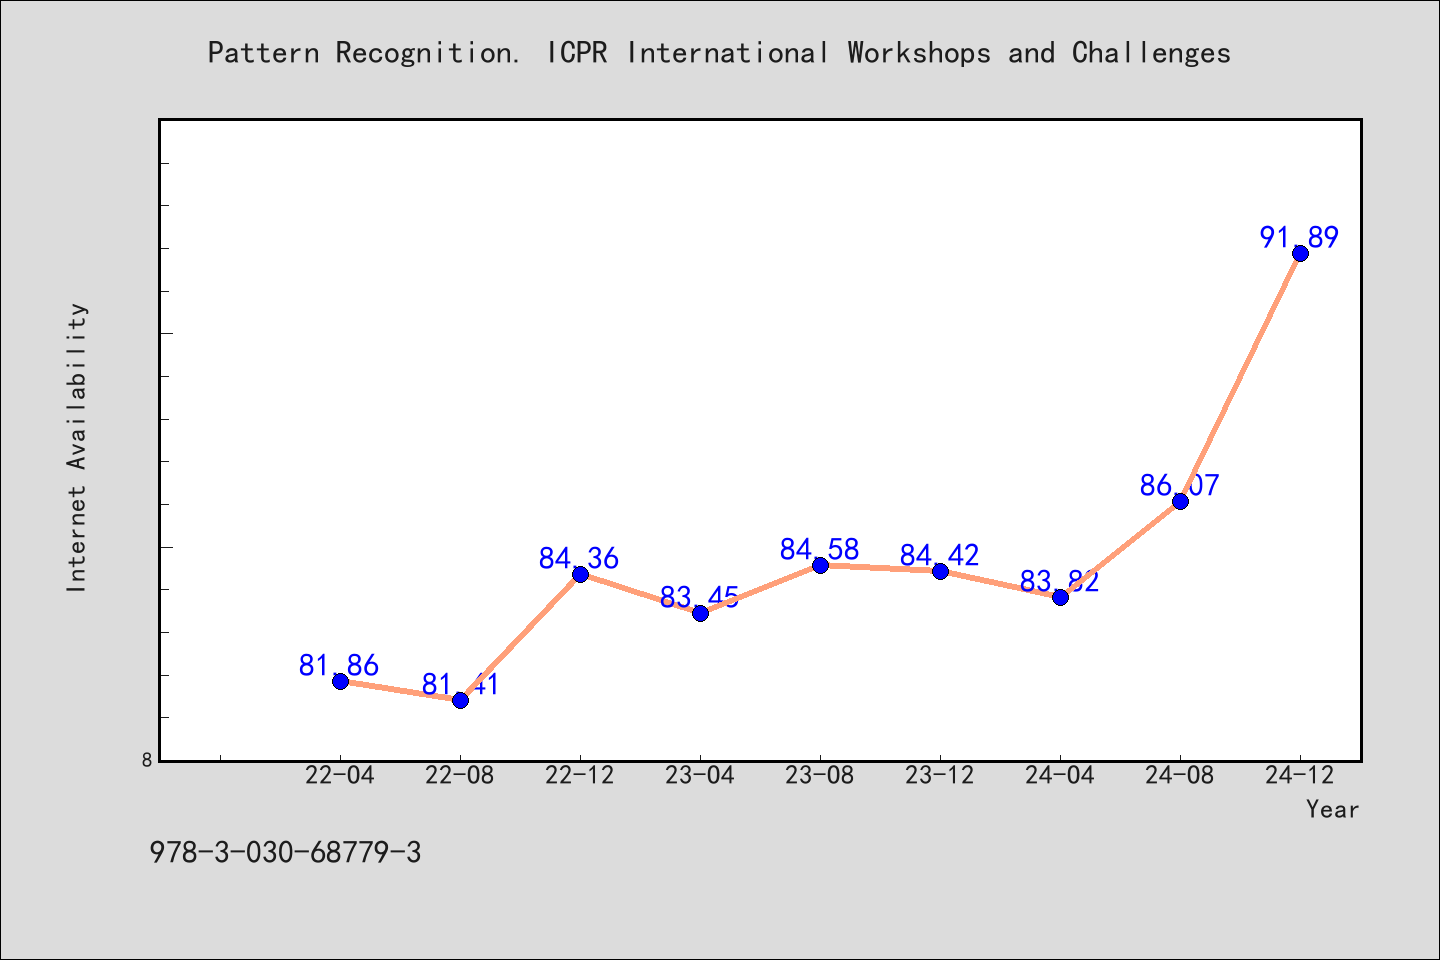Click the chart title about Pattern Recognition ICPR

(x=719, y=53)
